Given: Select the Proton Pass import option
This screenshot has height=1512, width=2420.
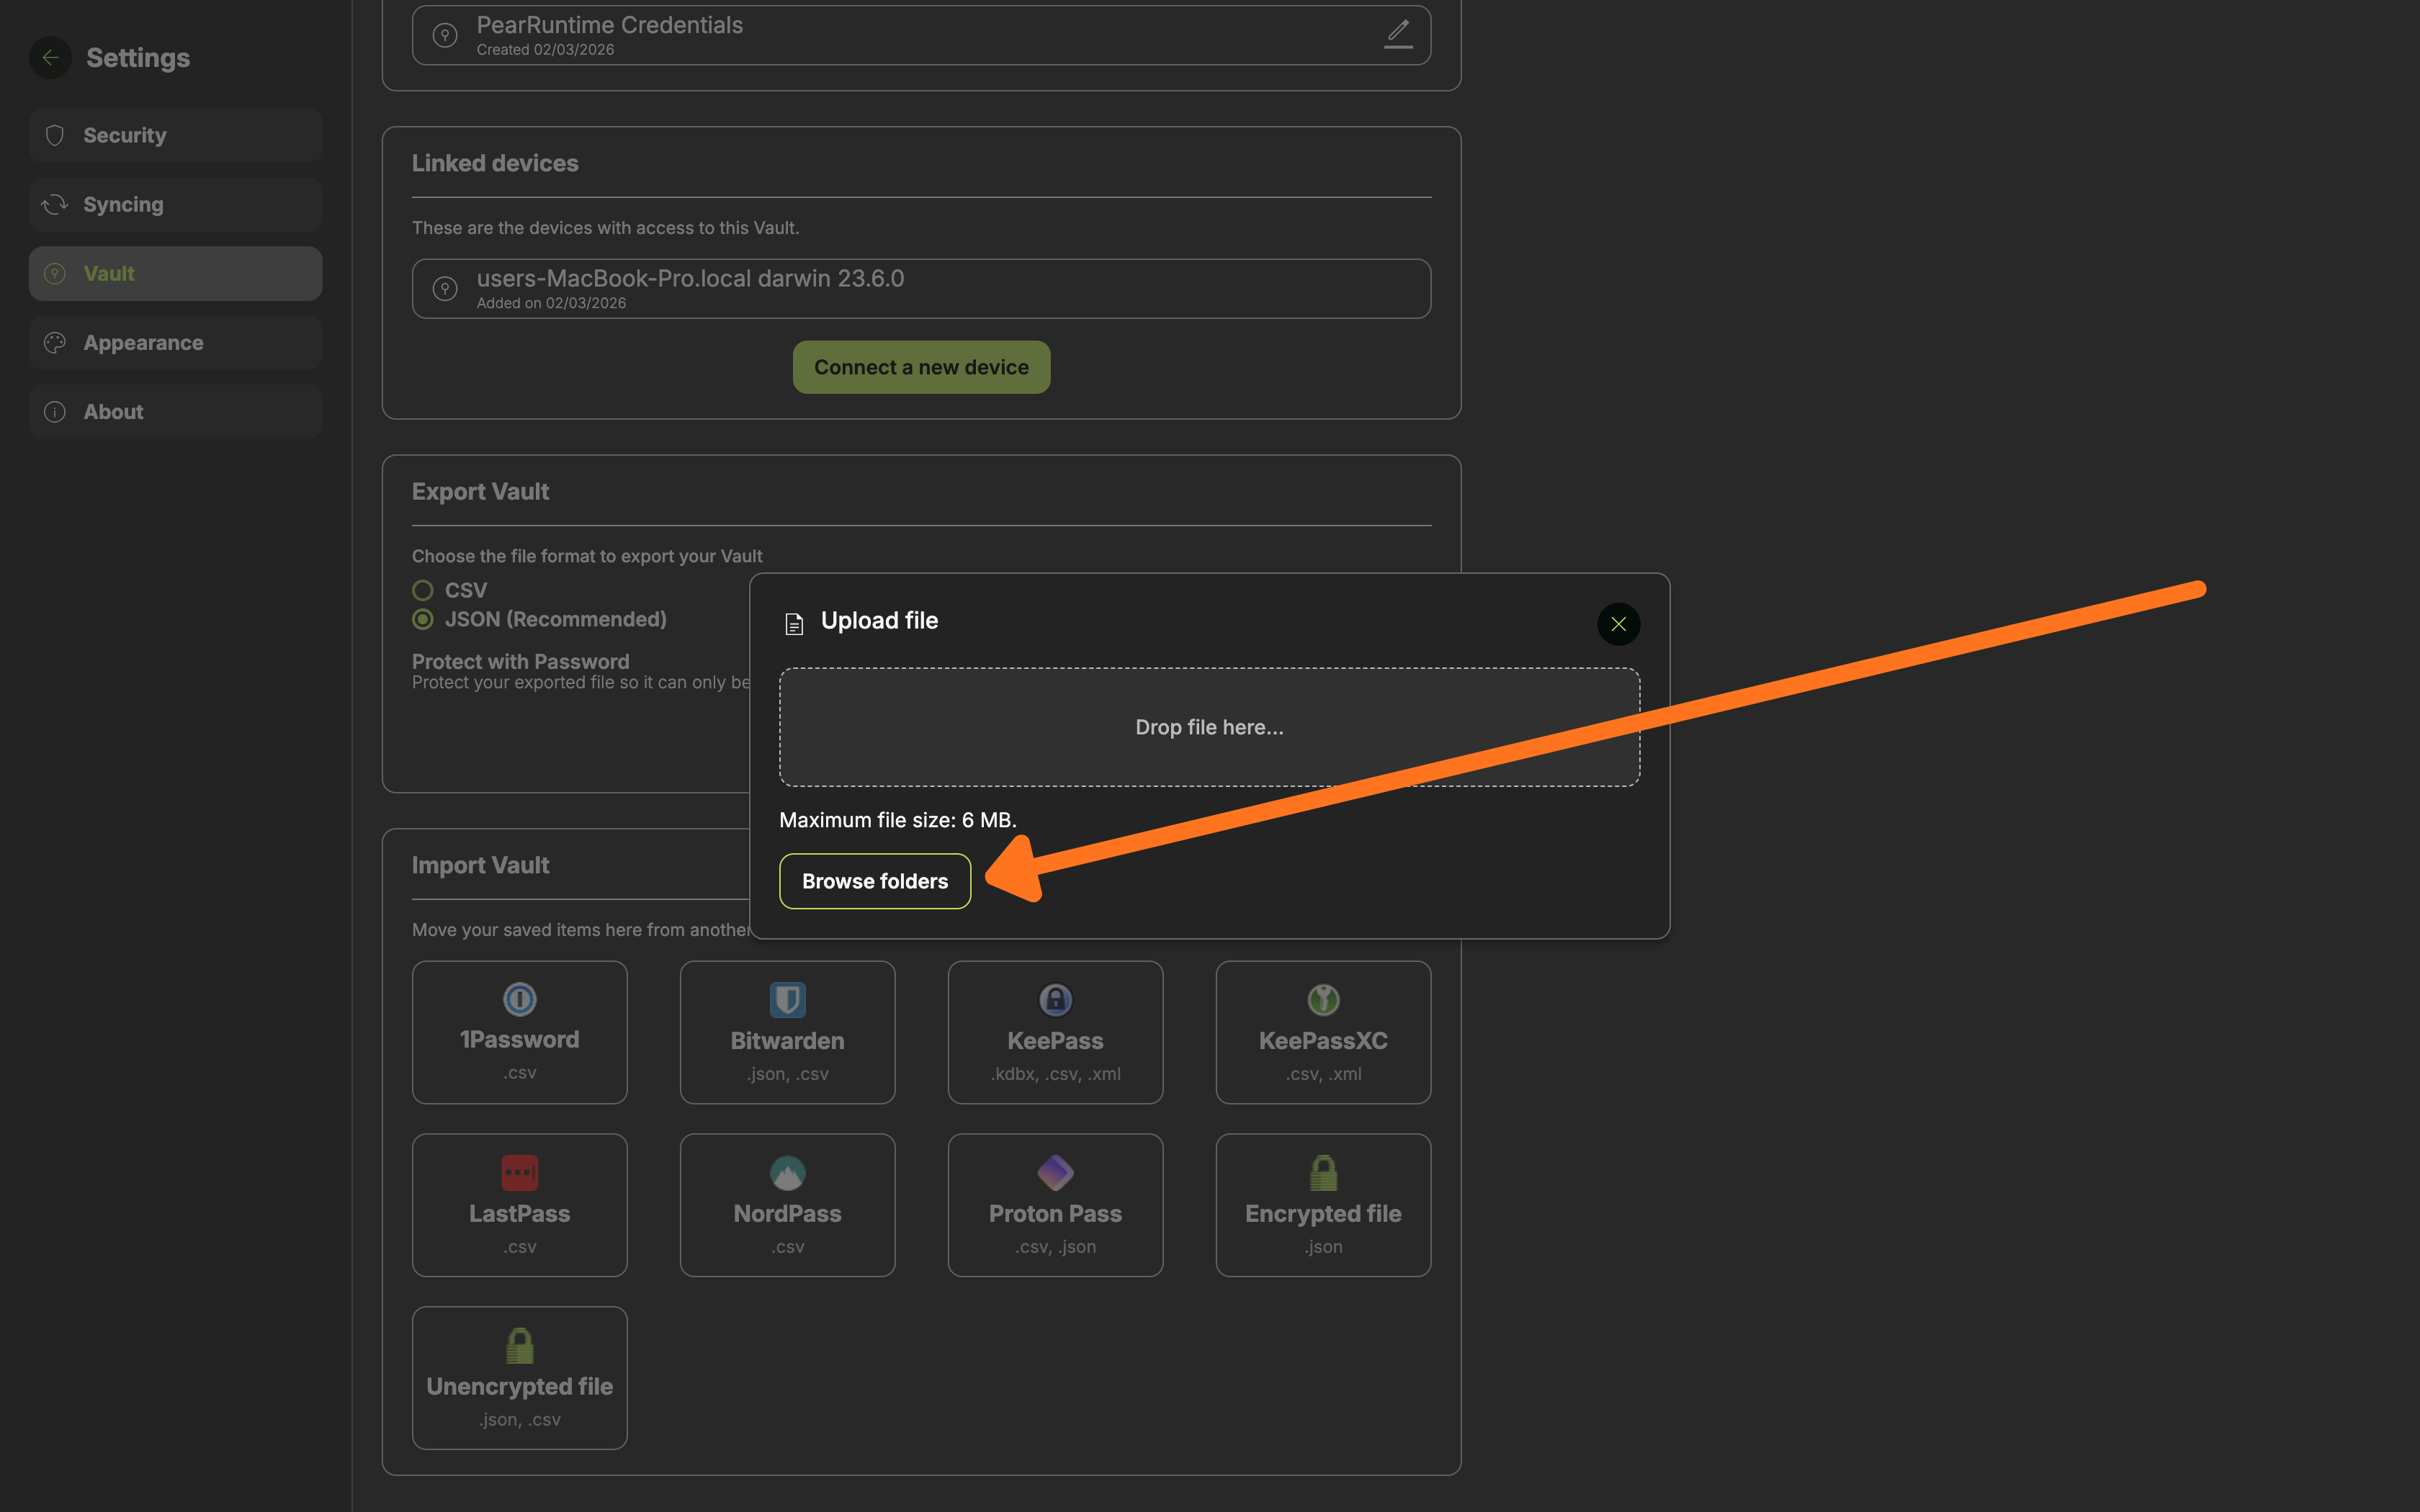Looking at the screenshot, I should pos(1055,1204).
